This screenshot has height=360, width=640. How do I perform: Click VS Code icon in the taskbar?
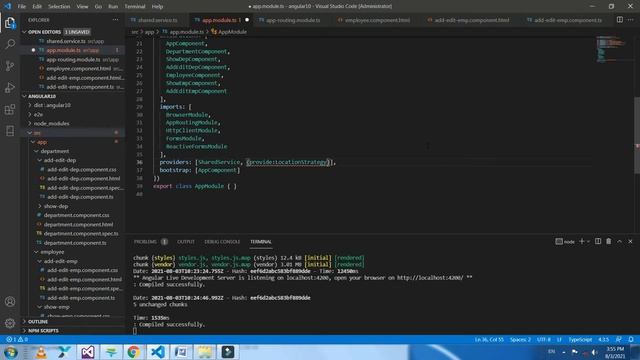[x=157, y=352]
